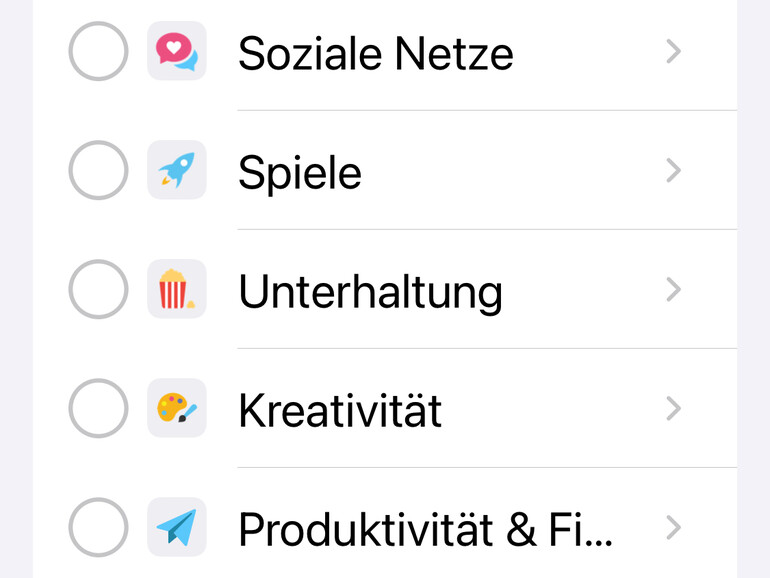Tap the Produktivität & Fi... text label
This screenshot has height=578, width=770.
point(425,529)
